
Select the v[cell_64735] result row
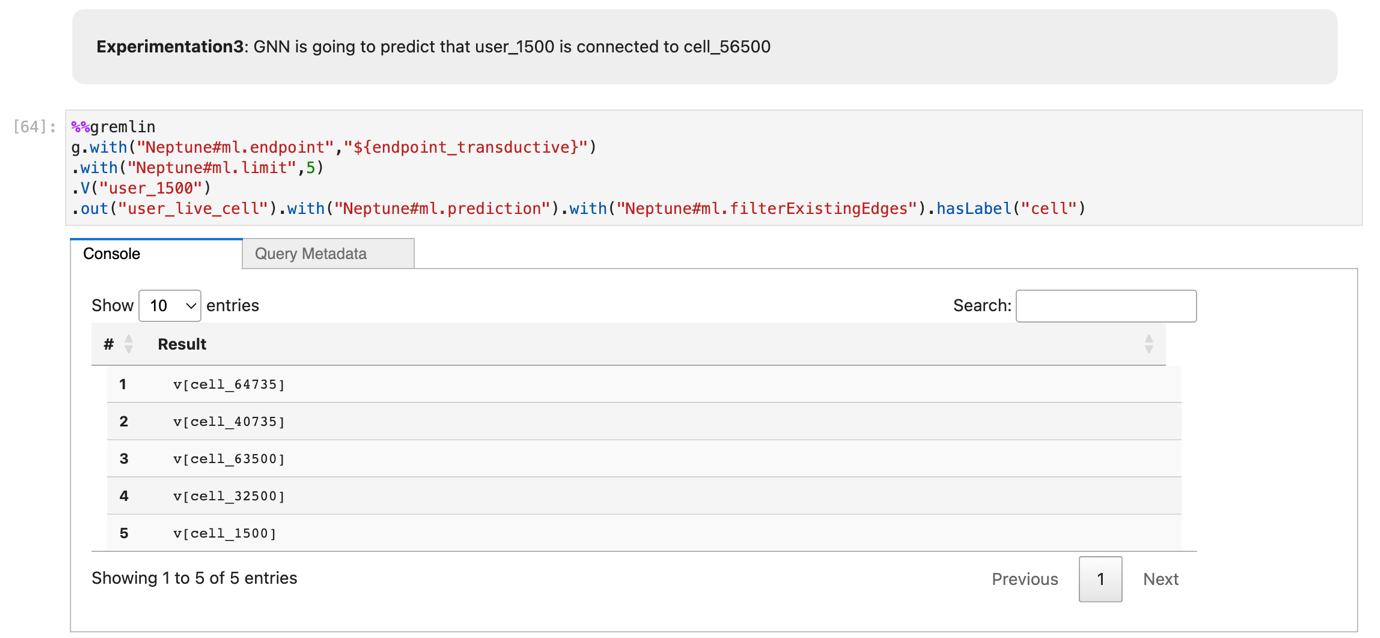pyautogui.click(x=229, y=384)
